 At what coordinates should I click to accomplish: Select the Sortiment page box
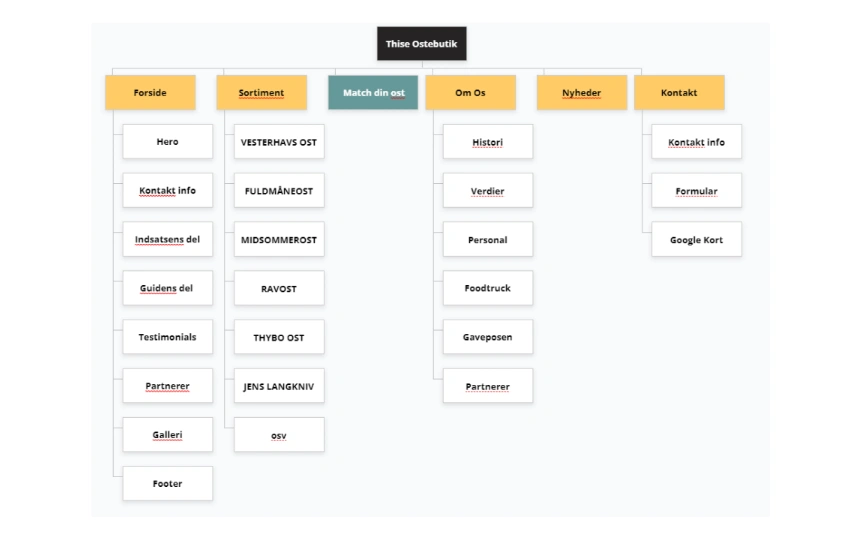[x=262, y=92]
